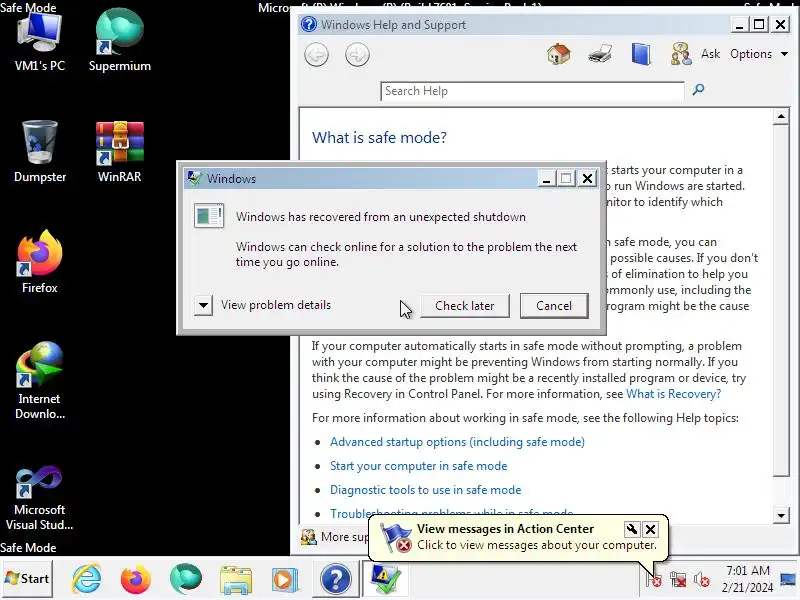Open the Start menu

(27, 579)
